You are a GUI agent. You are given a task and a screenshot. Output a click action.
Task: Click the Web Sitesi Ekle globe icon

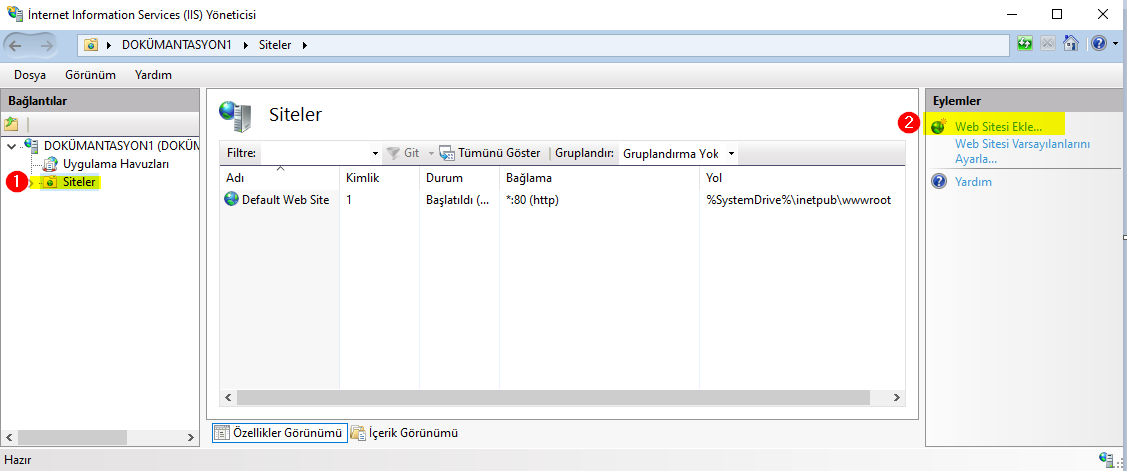click(939, 127)
